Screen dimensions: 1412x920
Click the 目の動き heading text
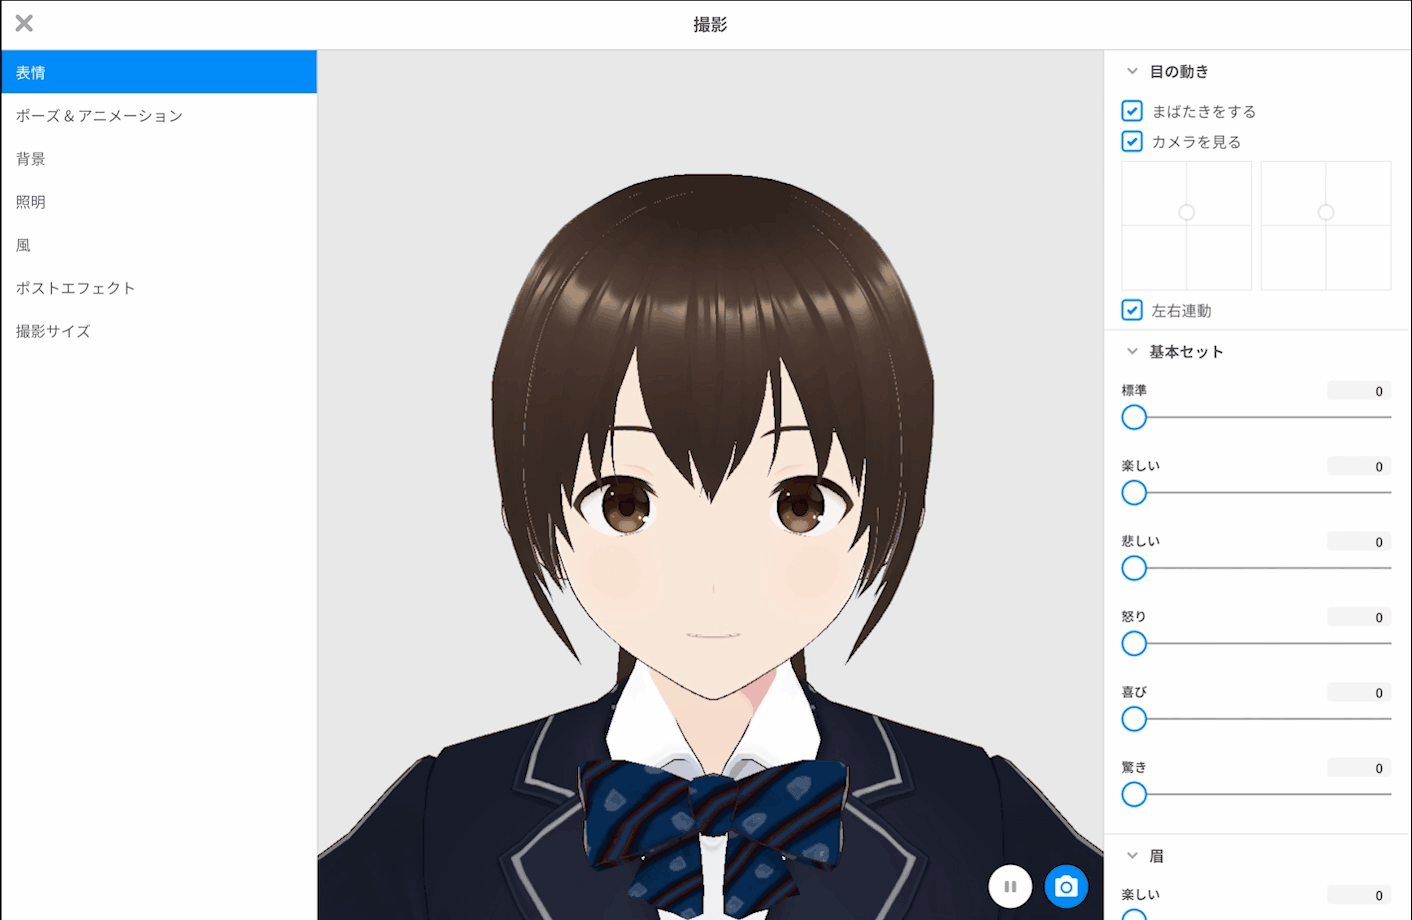tap(1179, 71)
